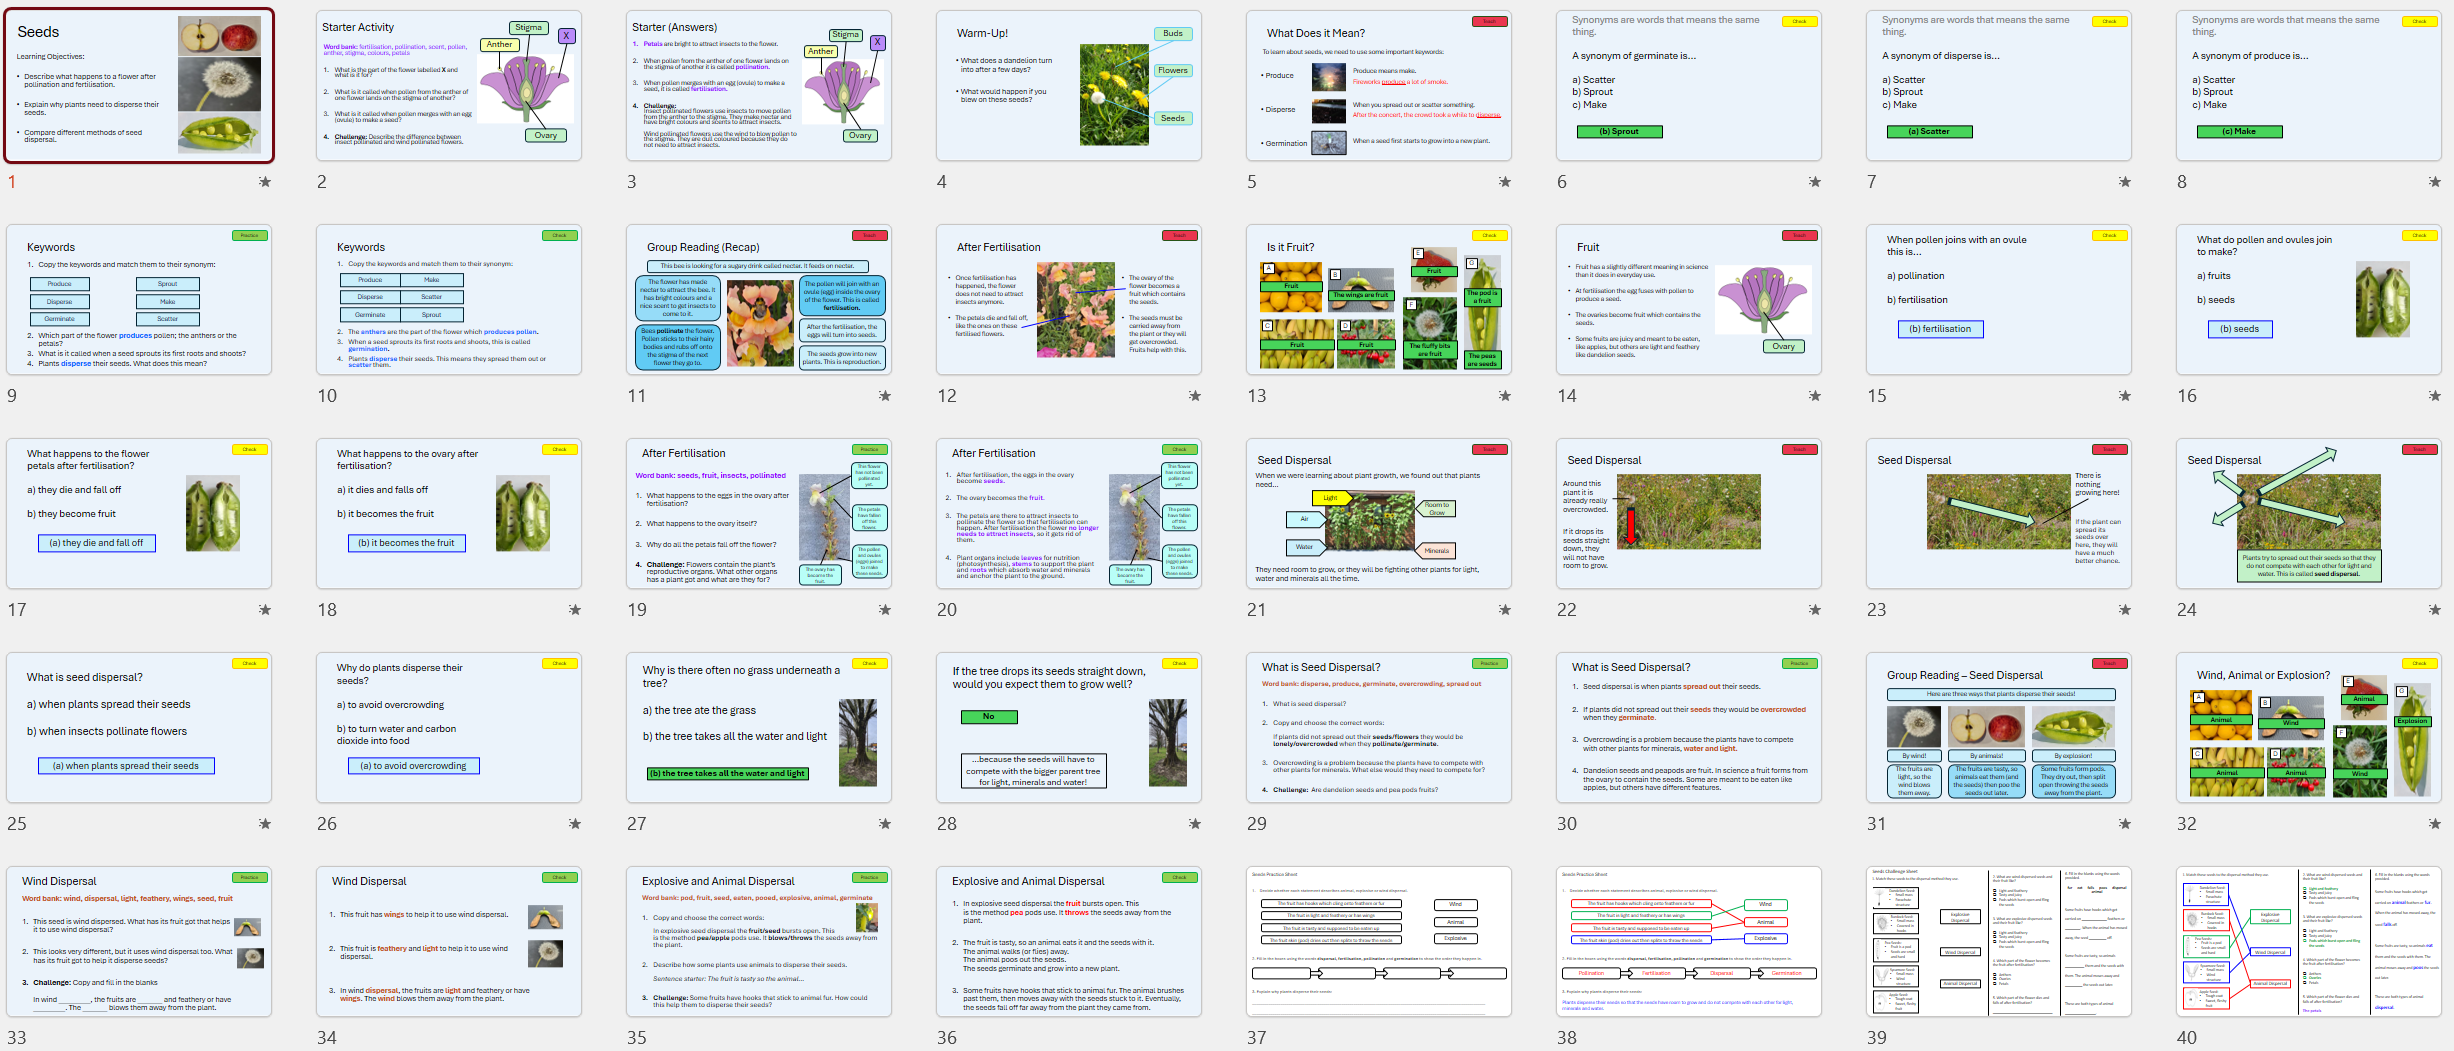The width and height of the screenshot is (2454, 1051).
Task: Select worksheet slide 38 with red answer lines
Action: pyautogui.click(x=1689, y=942)
